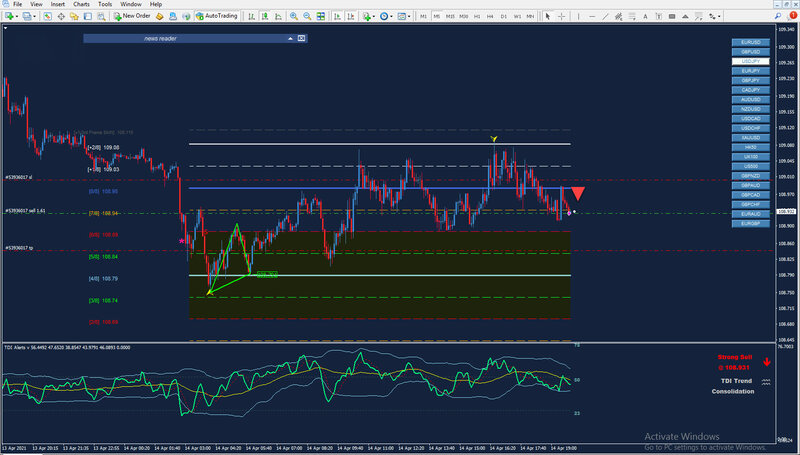The image size is (800, 455).
Task: Select the Text (A) tool
Action: click(x=645, y=16)
